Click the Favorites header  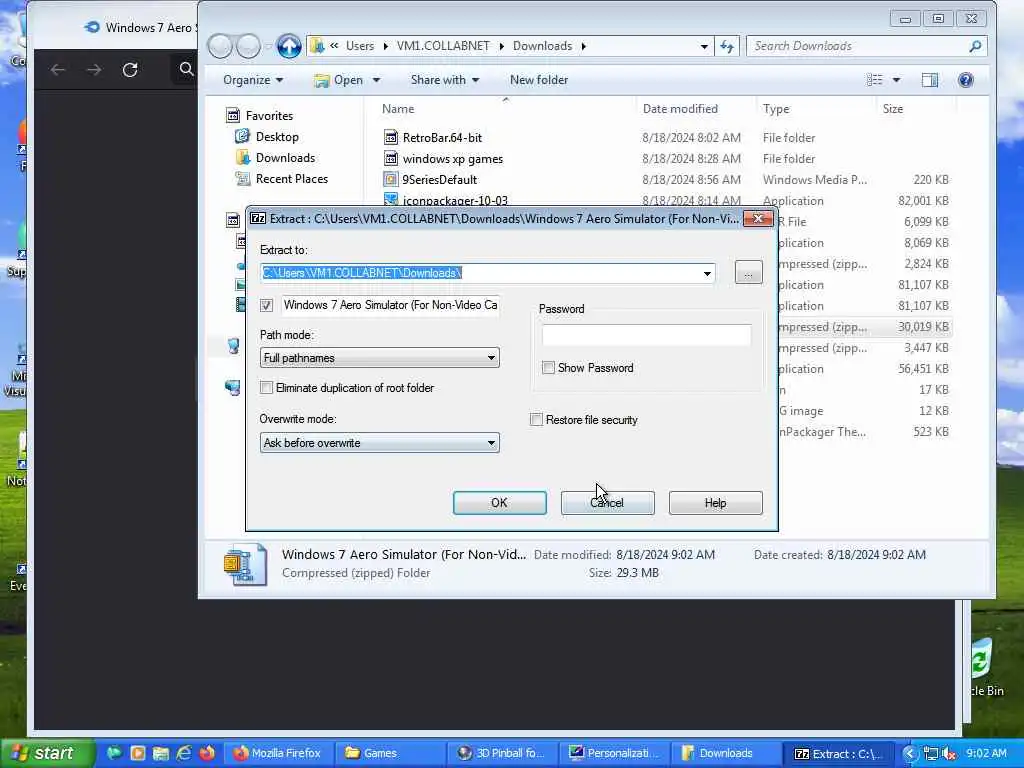coord(269,116)
